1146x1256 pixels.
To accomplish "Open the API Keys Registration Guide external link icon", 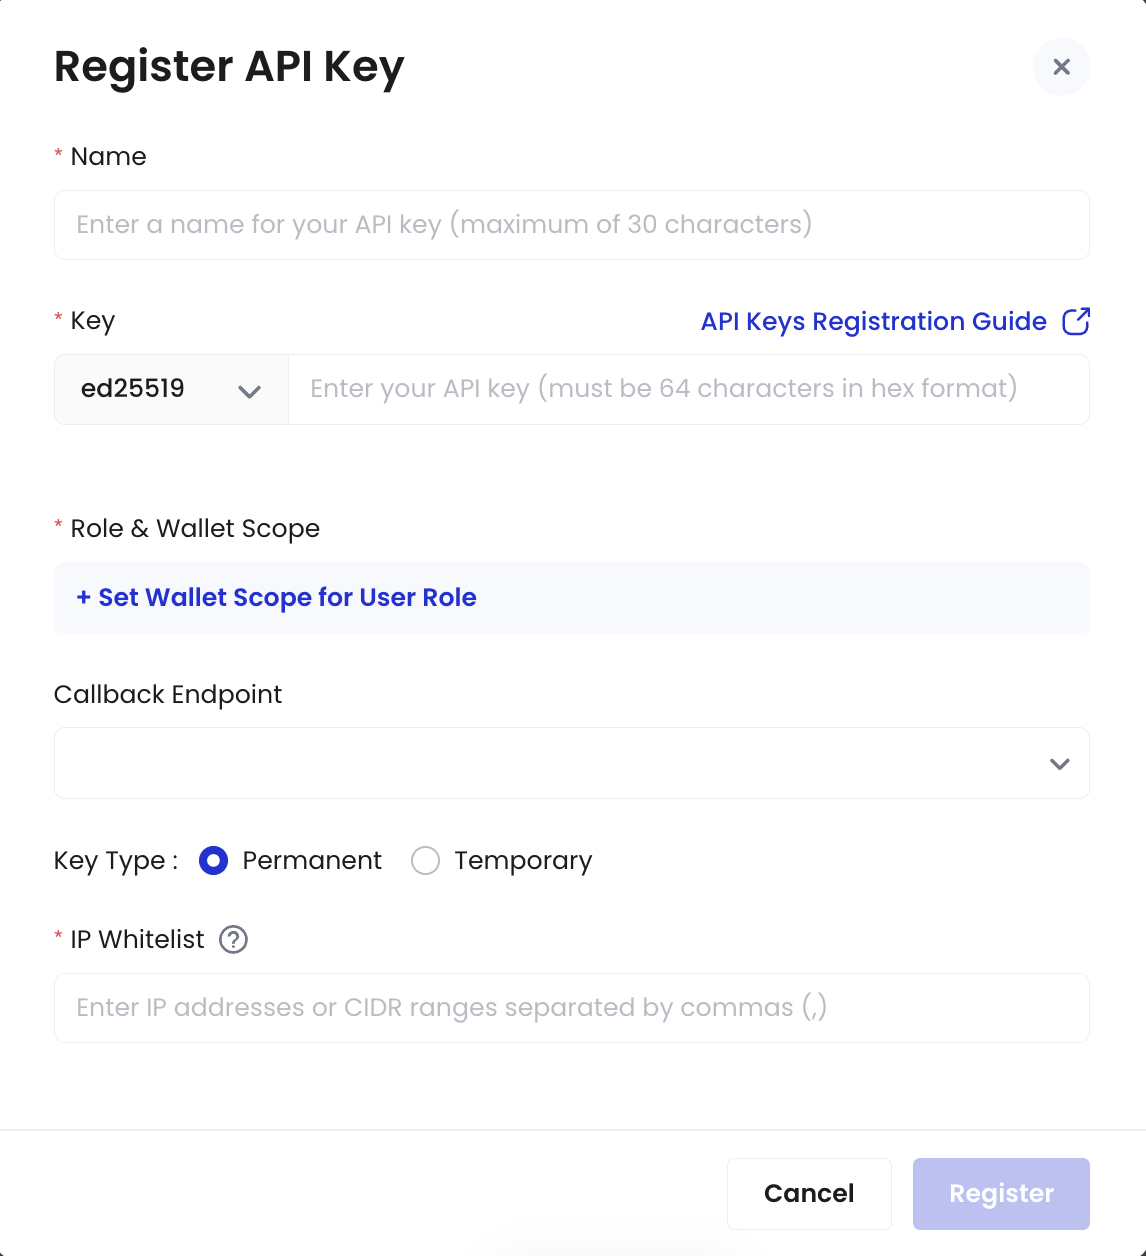I will point(1077,321).
